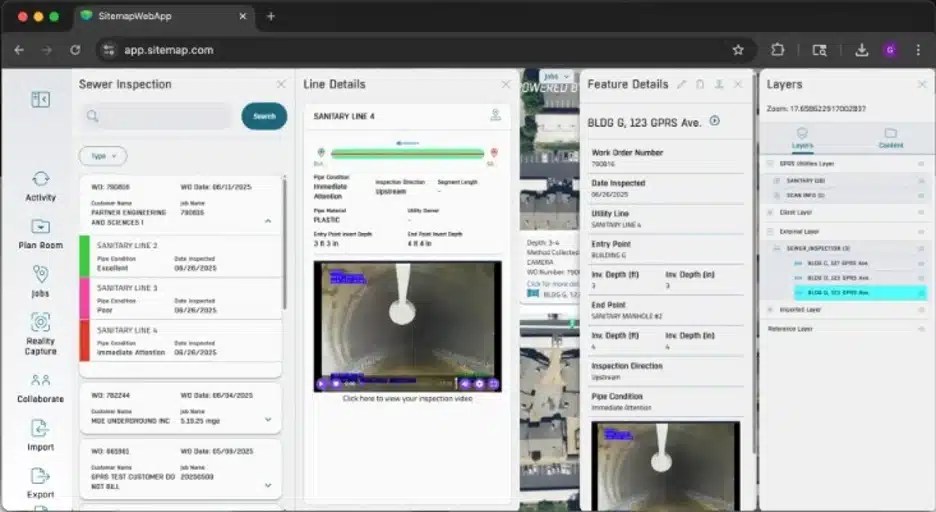Screen dimensions: 936x512
Task: Click the red end point map pin
Action: tap(494, 153)
